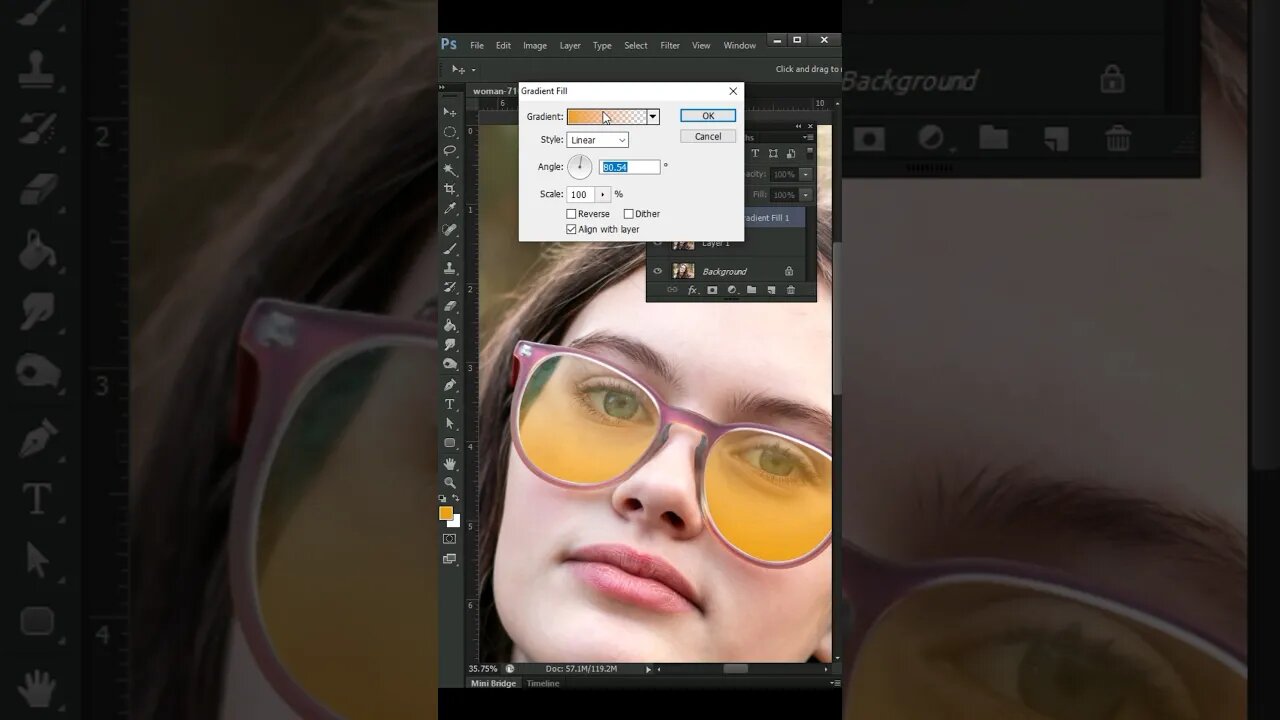The image size is (1280, 720).
Task: Swap foreground and background colors
Action: (x=456, y=498)
